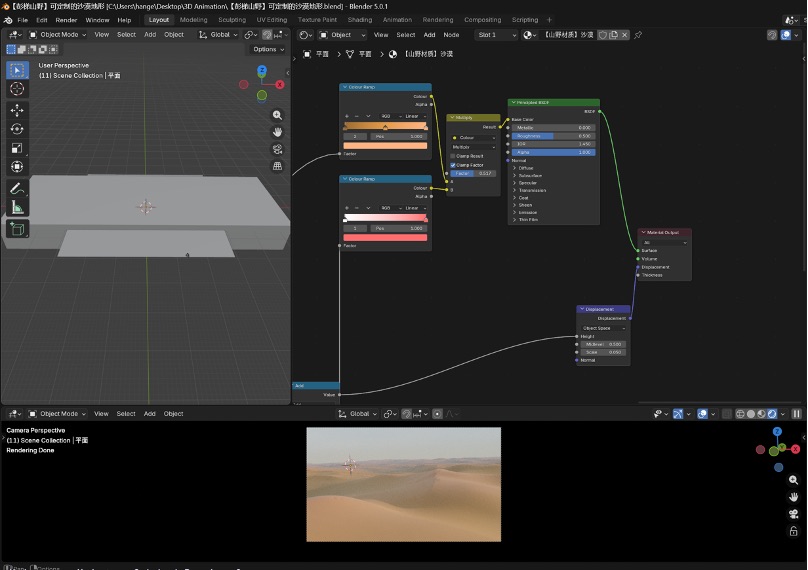
Task: Open Slot 1 dropdown
Action: coord(496,35)
